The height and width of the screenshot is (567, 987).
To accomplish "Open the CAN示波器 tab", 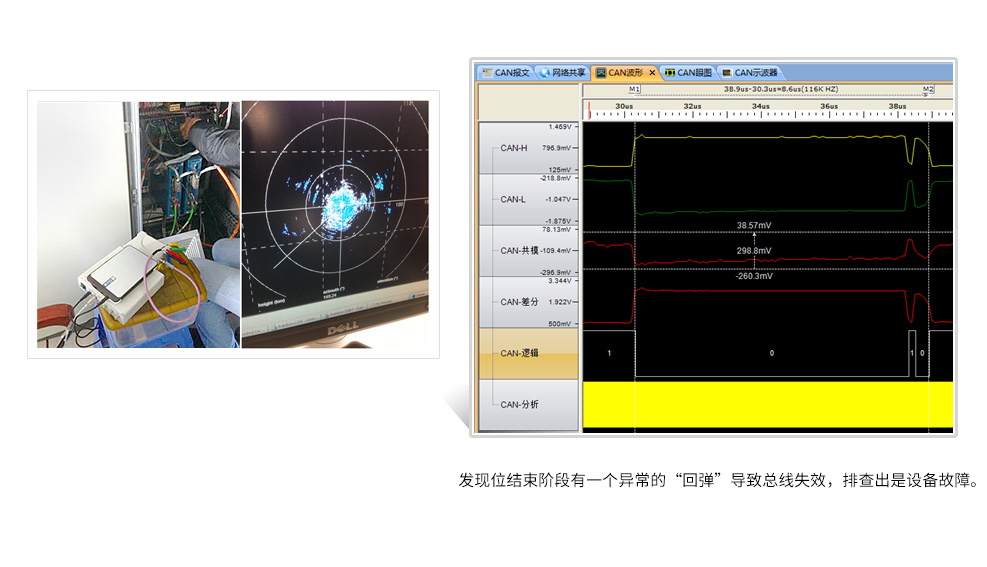I will pos(755,73).
